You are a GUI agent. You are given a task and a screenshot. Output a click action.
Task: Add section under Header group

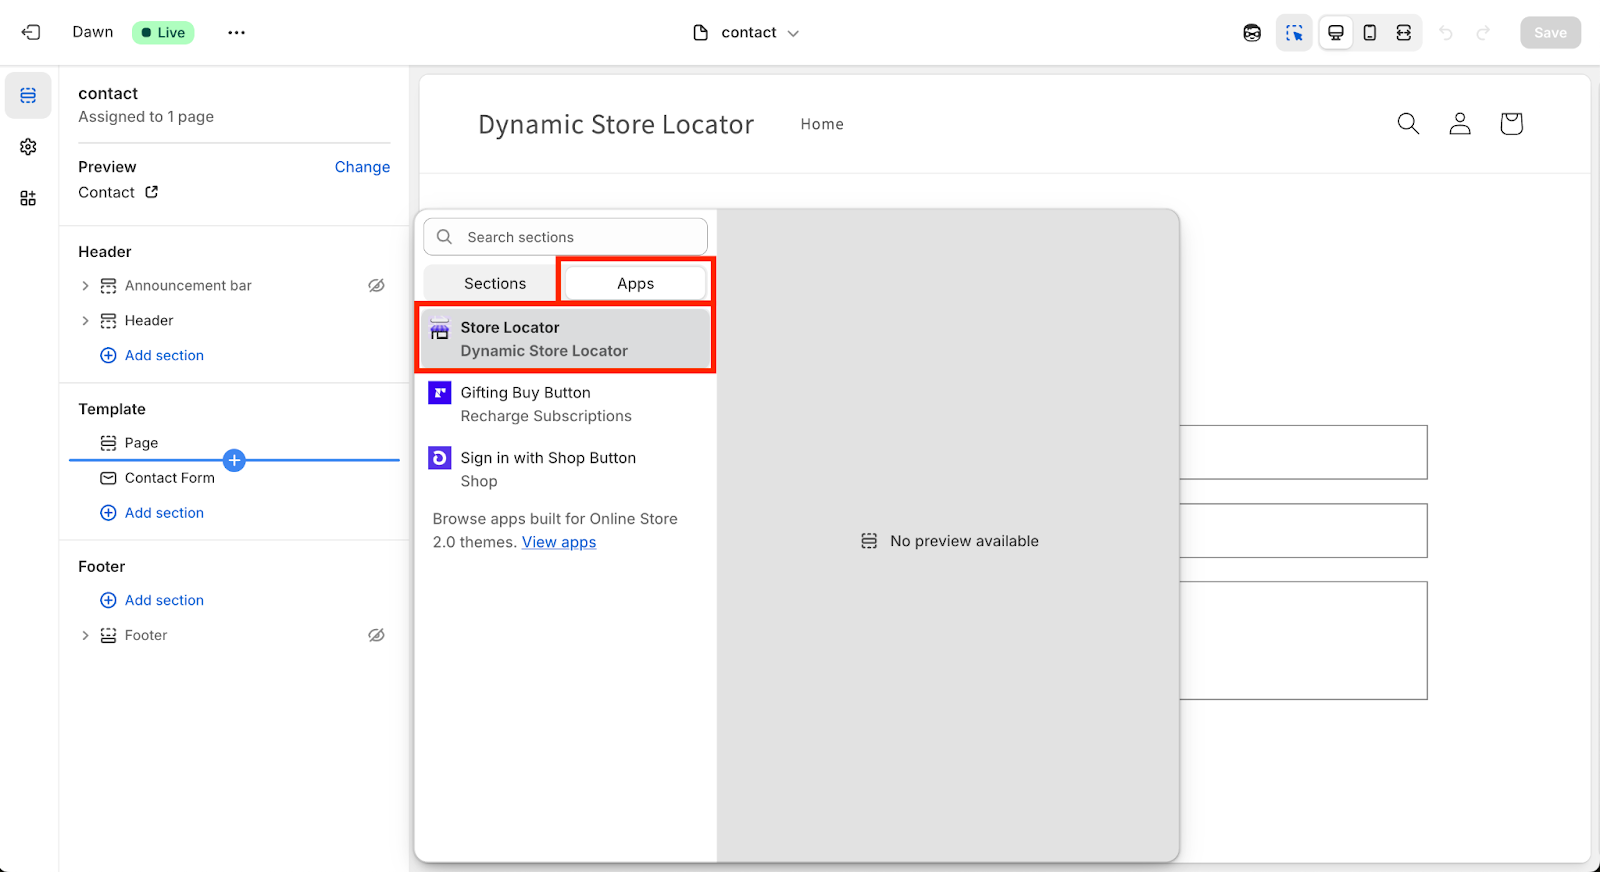(152, 355)
